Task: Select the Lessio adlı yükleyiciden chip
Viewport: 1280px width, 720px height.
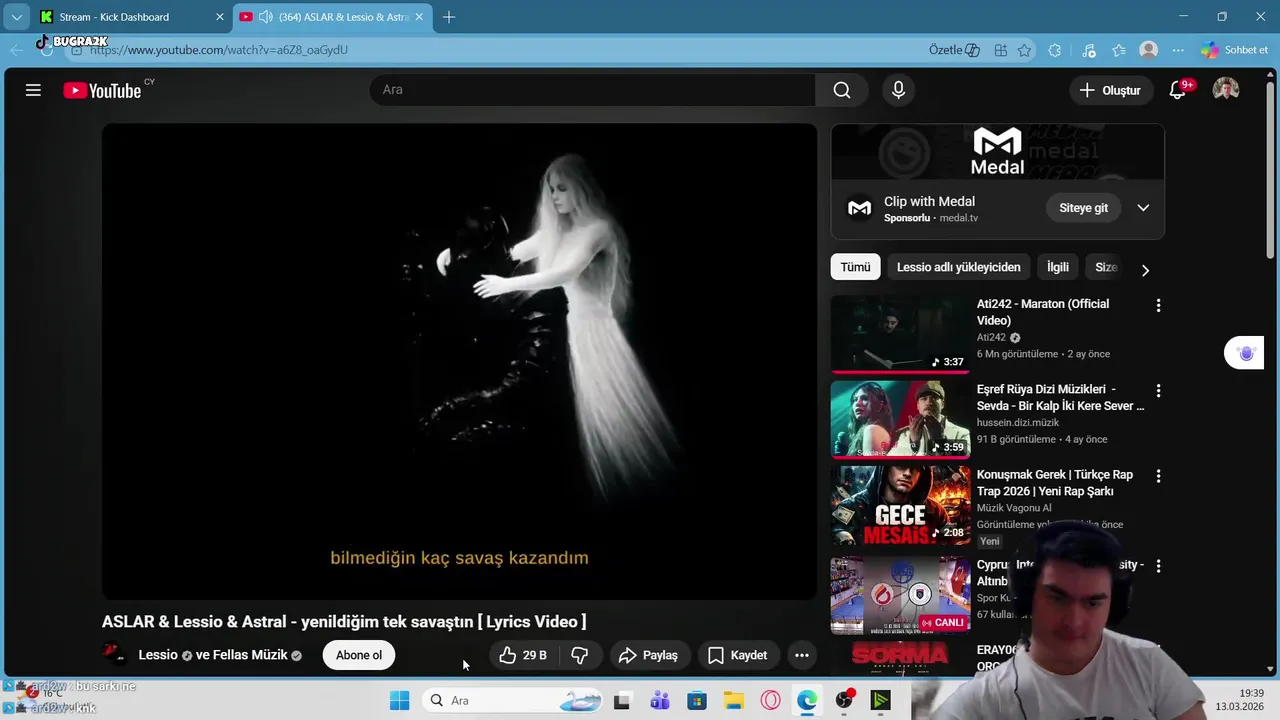Action: pos(958,267)
